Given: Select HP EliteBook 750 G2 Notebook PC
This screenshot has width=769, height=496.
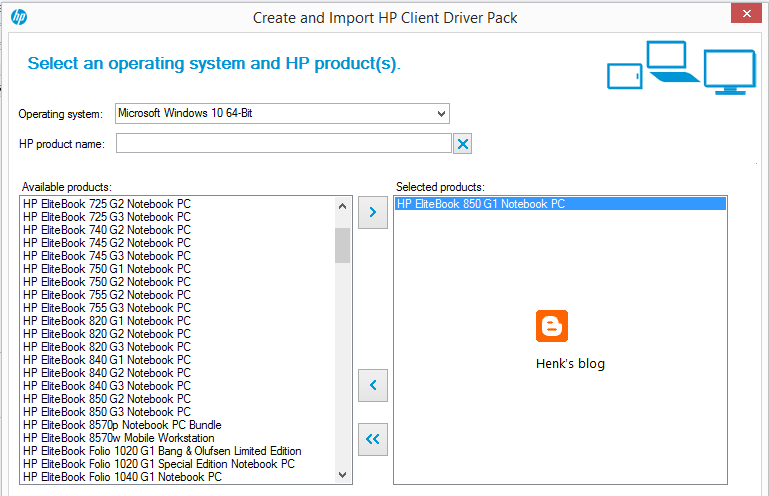Looking at the screenshot, I should pyautogui.click(x=107, y=282).
